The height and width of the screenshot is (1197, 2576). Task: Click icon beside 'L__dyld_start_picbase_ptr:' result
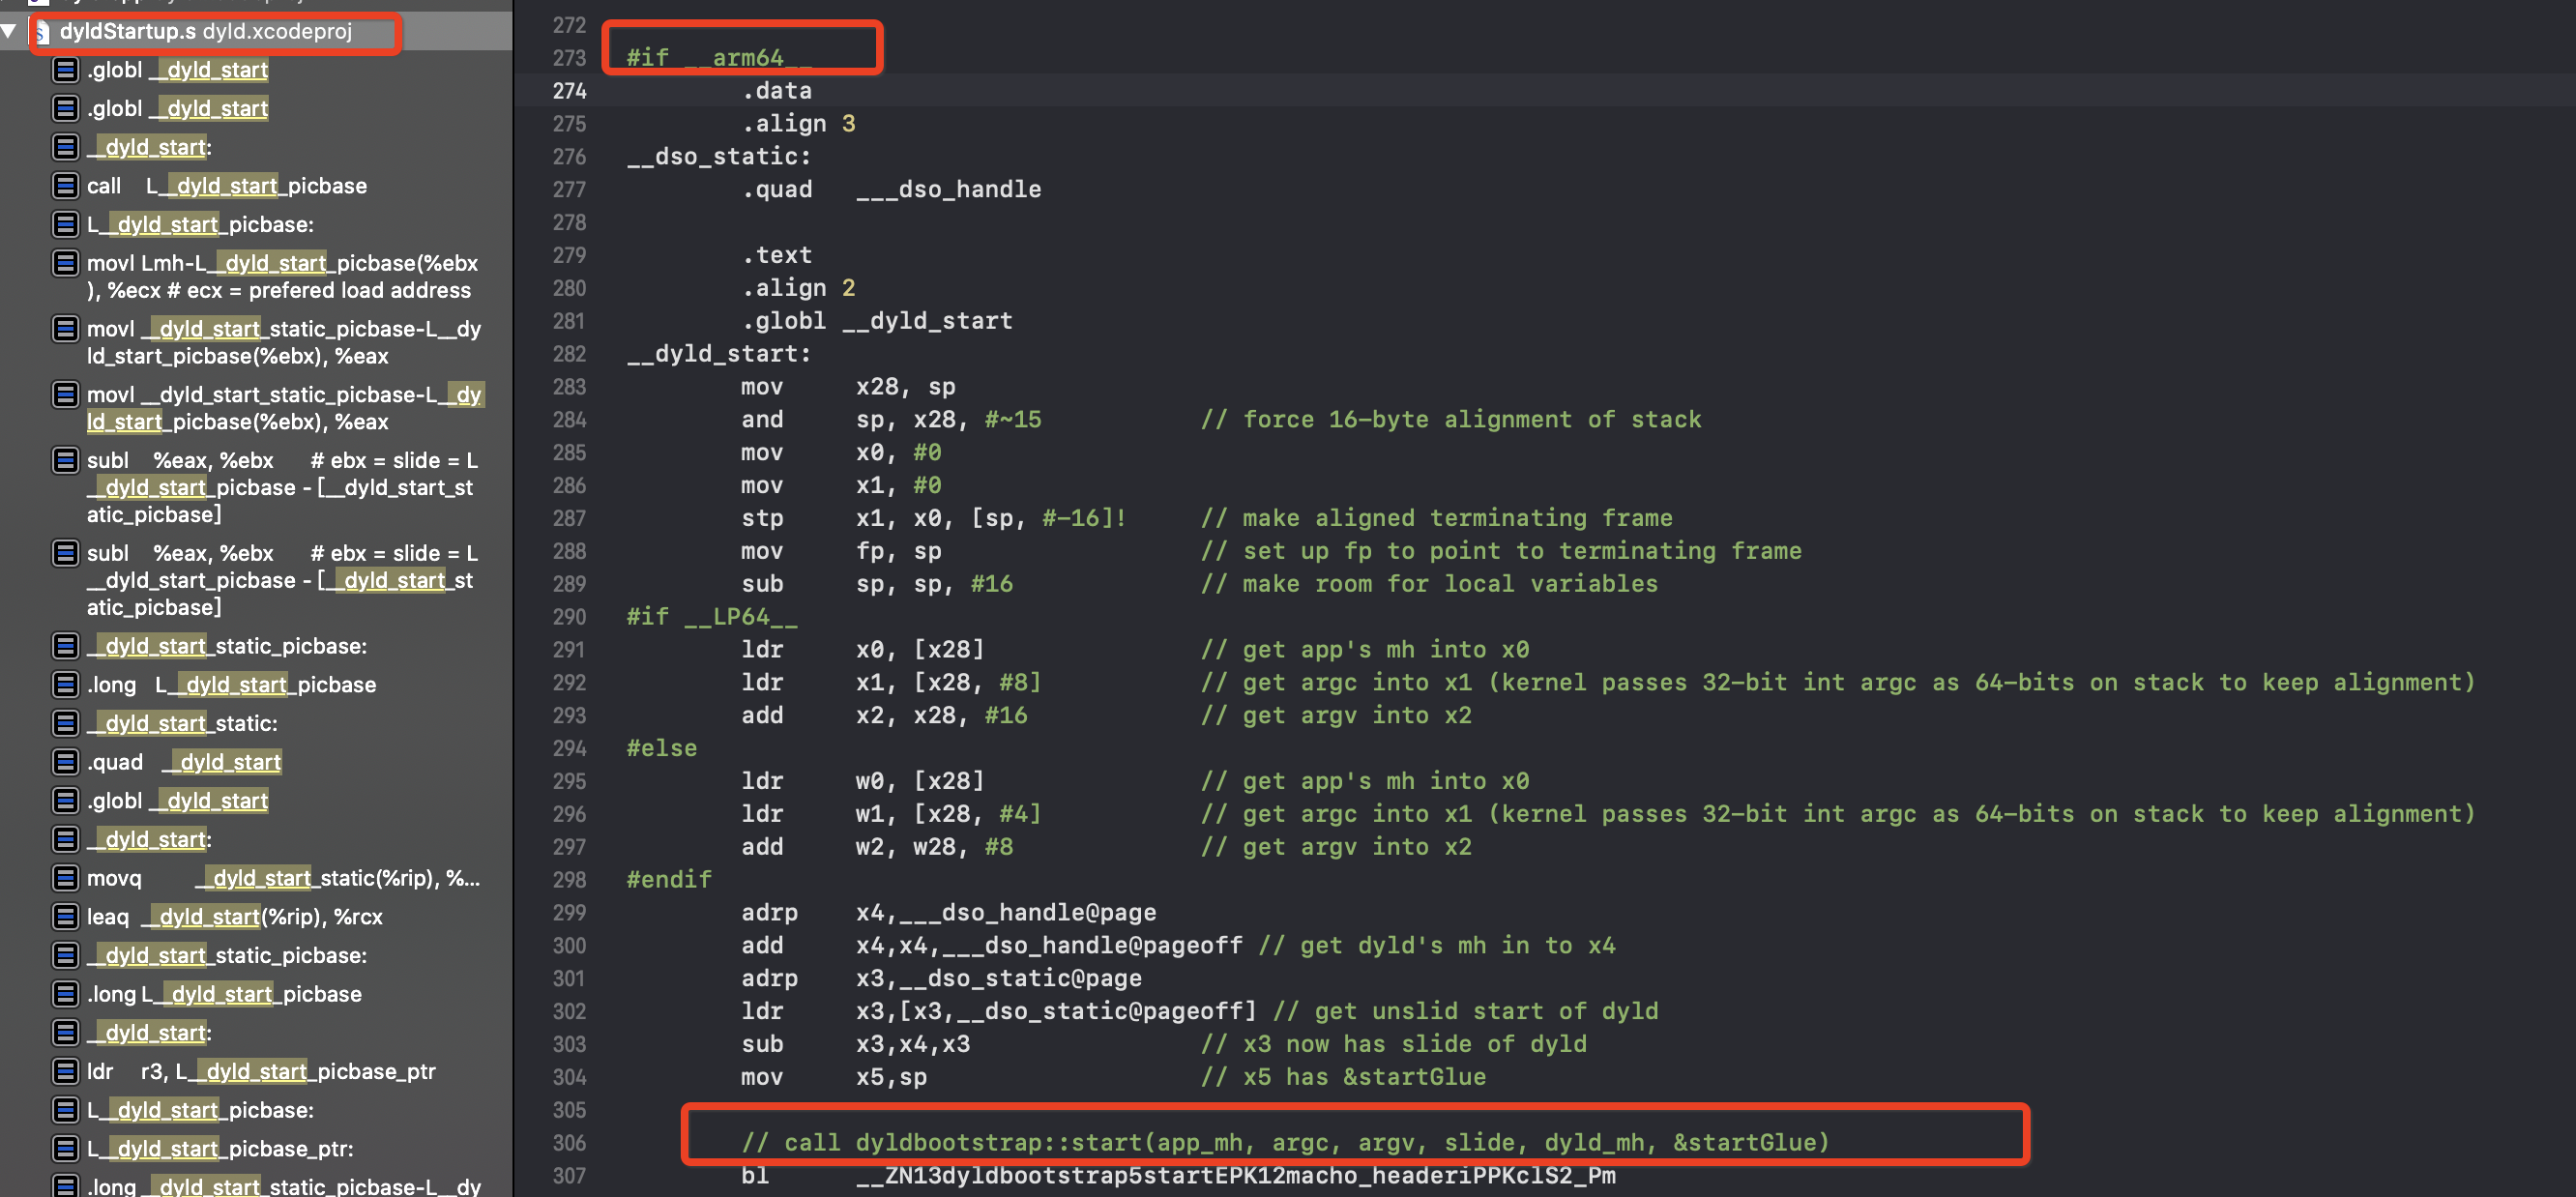coord(65,1148)
